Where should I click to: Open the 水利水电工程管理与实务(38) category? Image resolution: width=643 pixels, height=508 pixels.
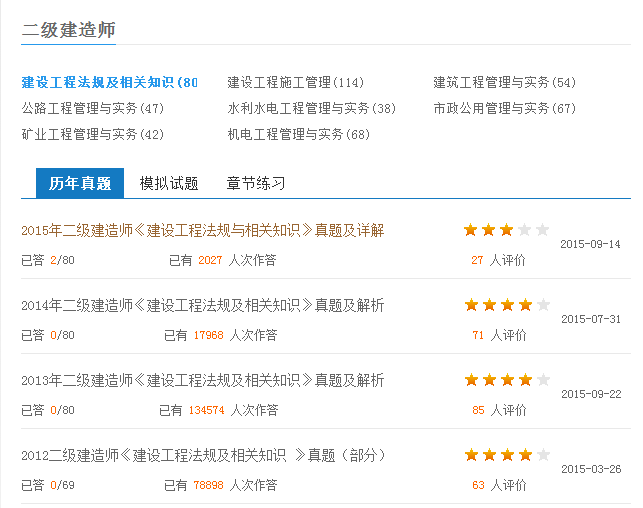pos(312,108)
